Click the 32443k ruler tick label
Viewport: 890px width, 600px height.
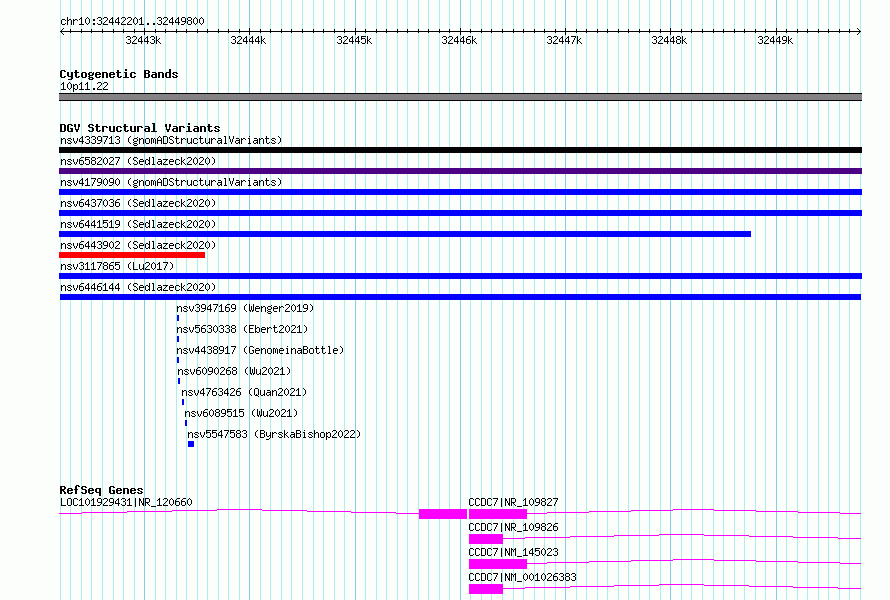pos(143,40)
